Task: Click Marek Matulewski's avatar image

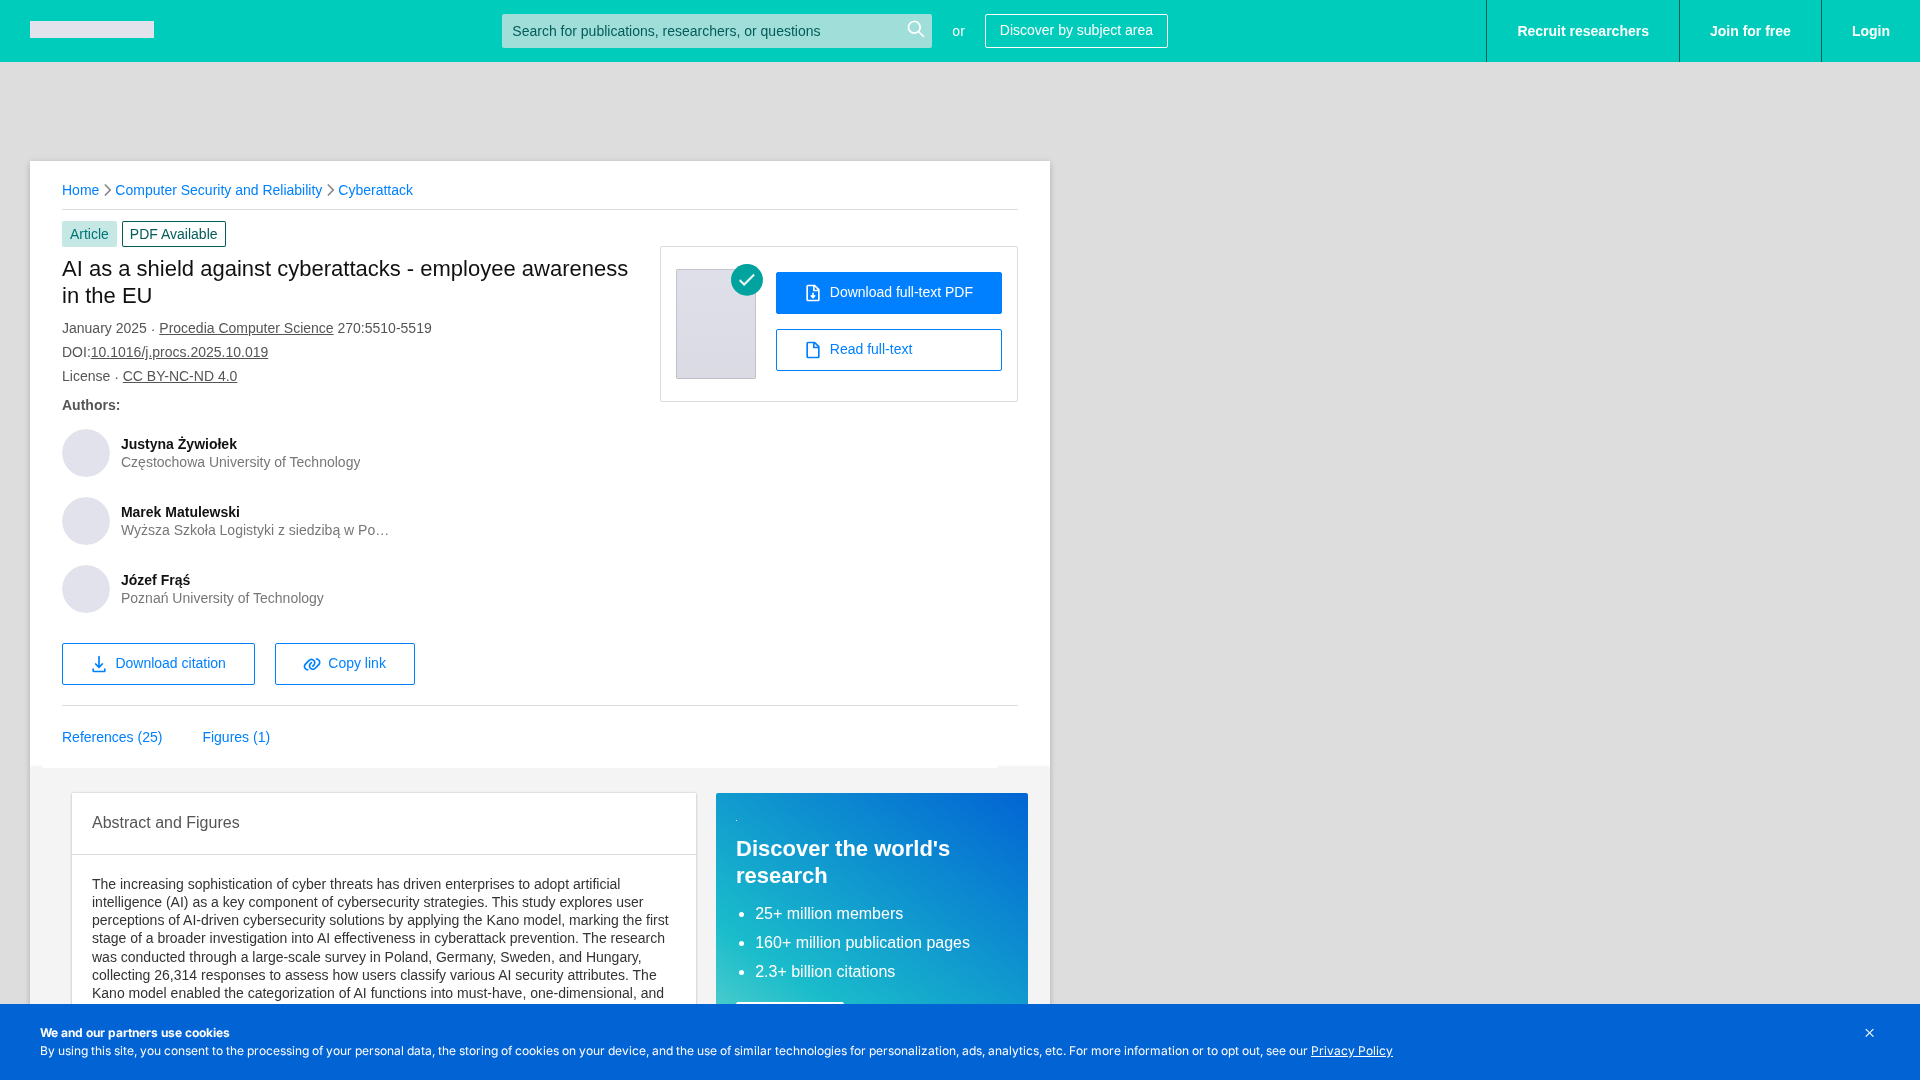Action: click(86, 521)
